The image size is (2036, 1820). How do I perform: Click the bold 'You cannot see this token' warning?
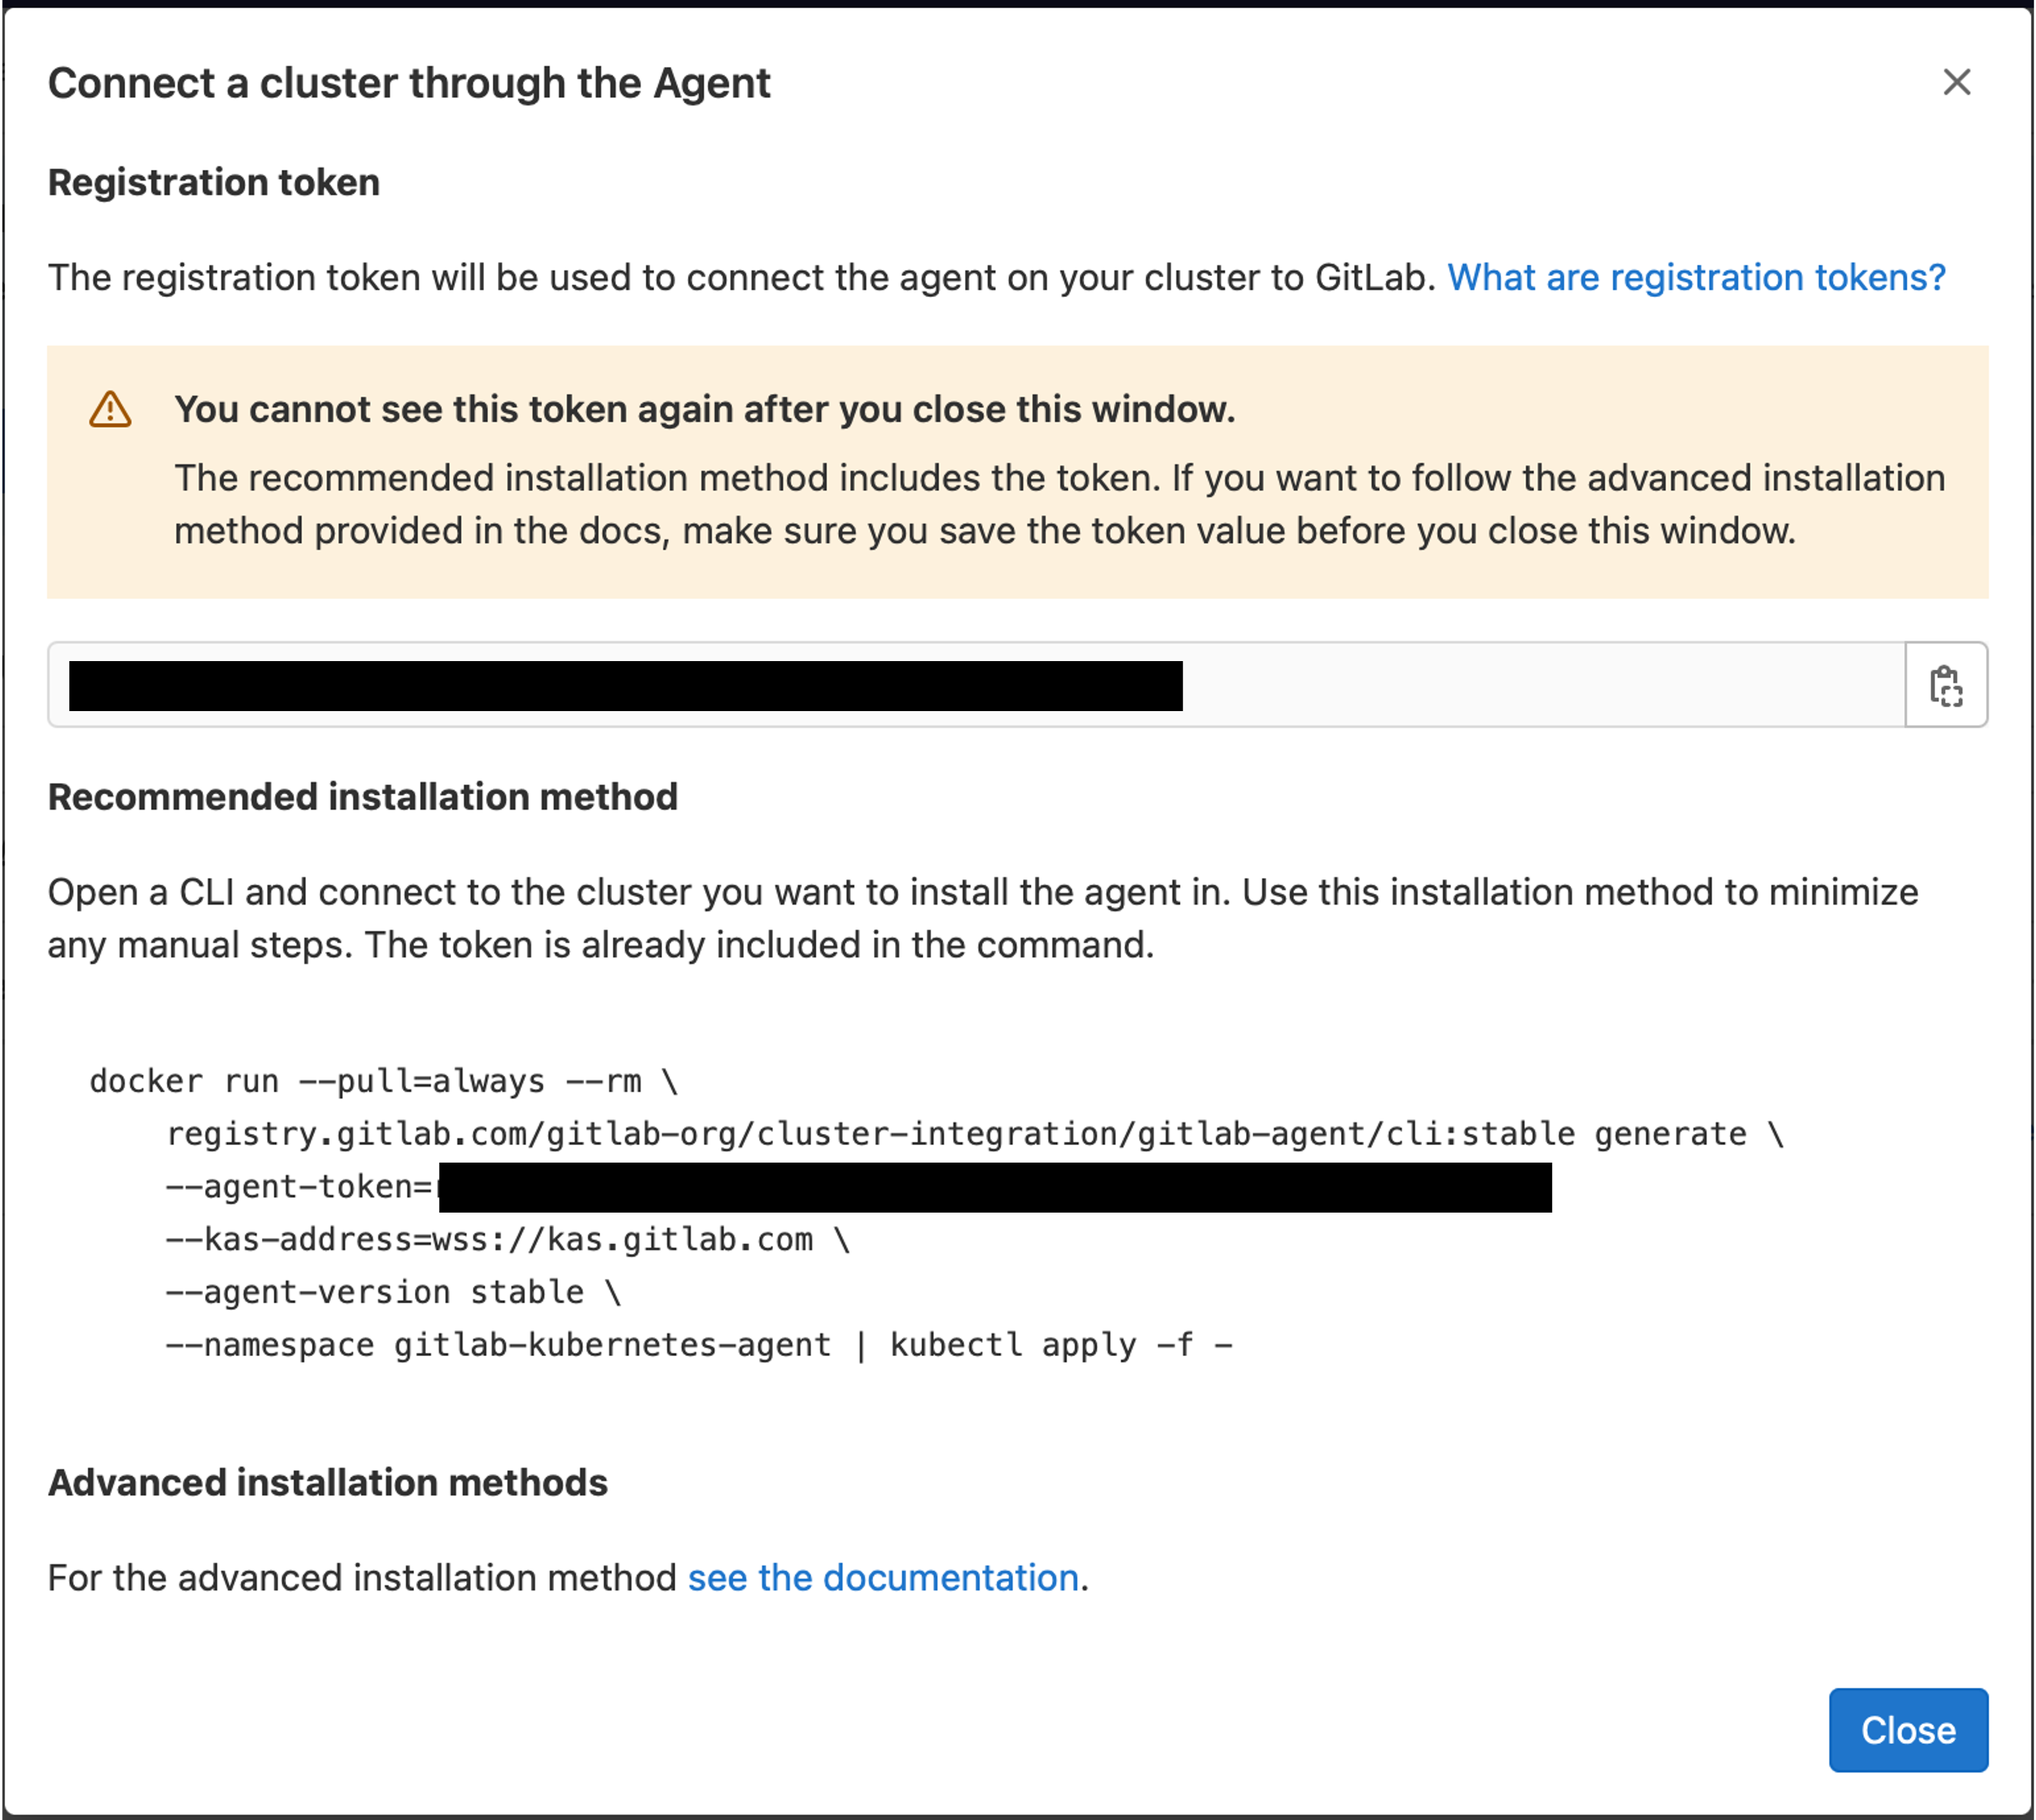[705, 409]
